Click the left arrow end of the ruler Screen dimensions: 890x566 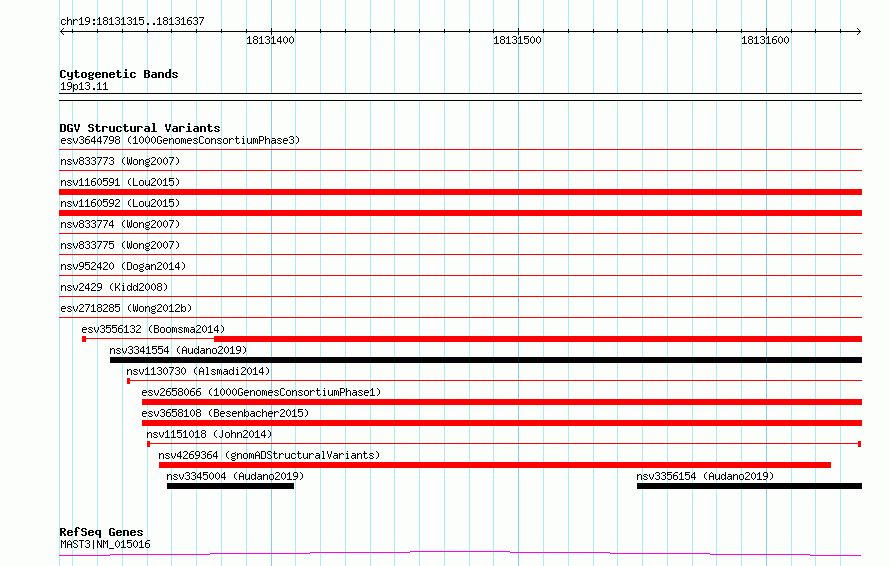pos(62,31)
